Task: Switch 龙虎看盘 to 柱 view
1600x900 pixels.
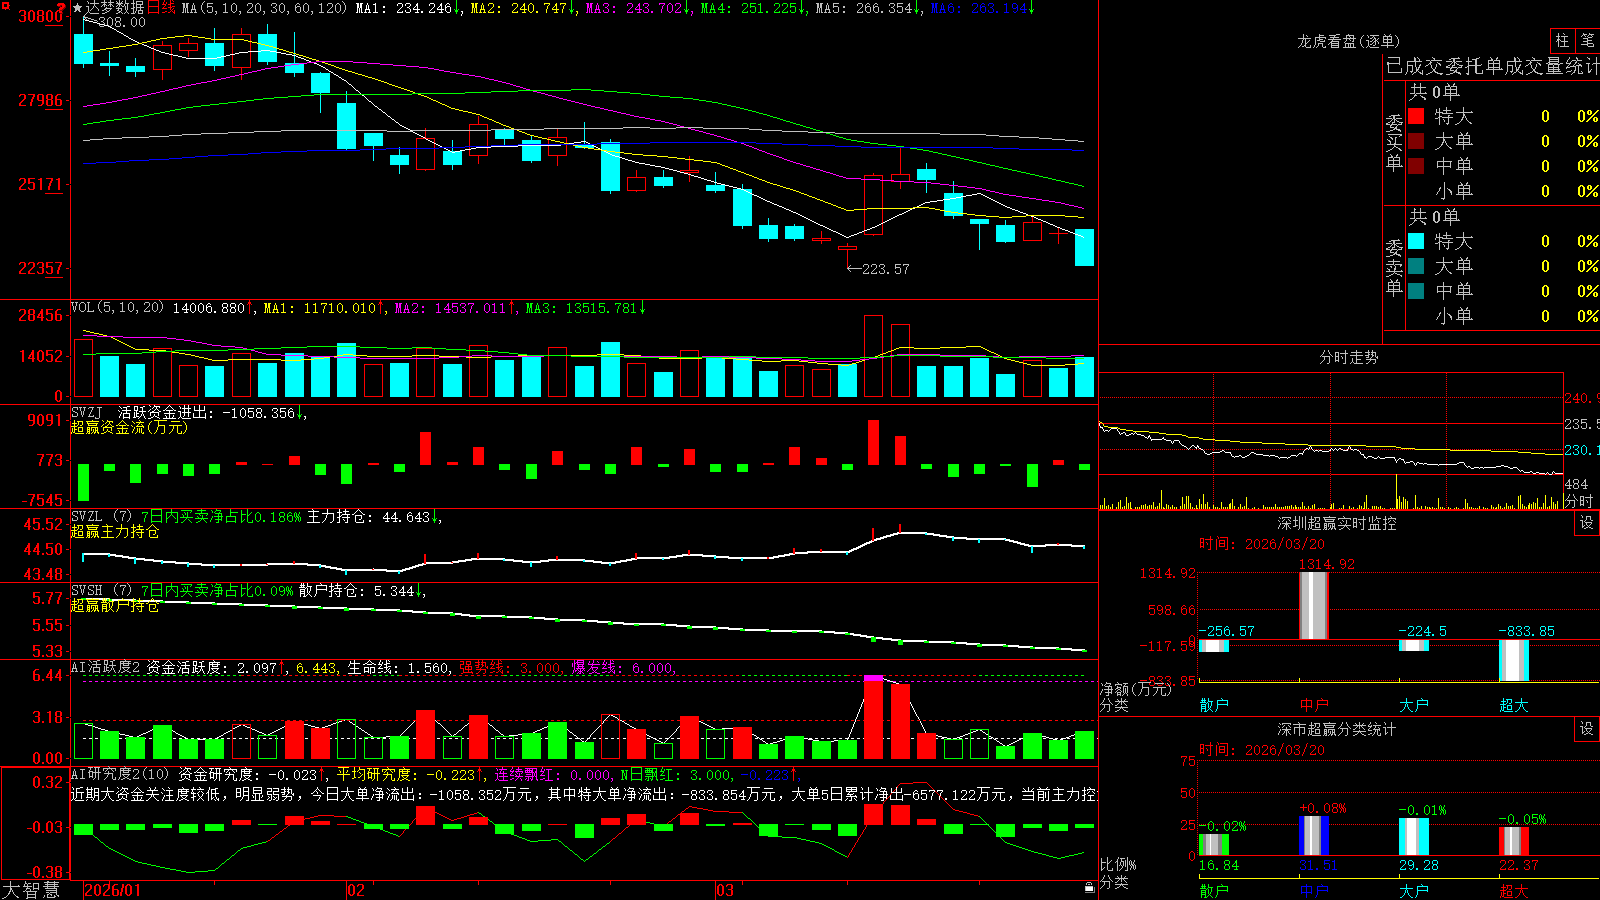Action: click(1562, 40)
